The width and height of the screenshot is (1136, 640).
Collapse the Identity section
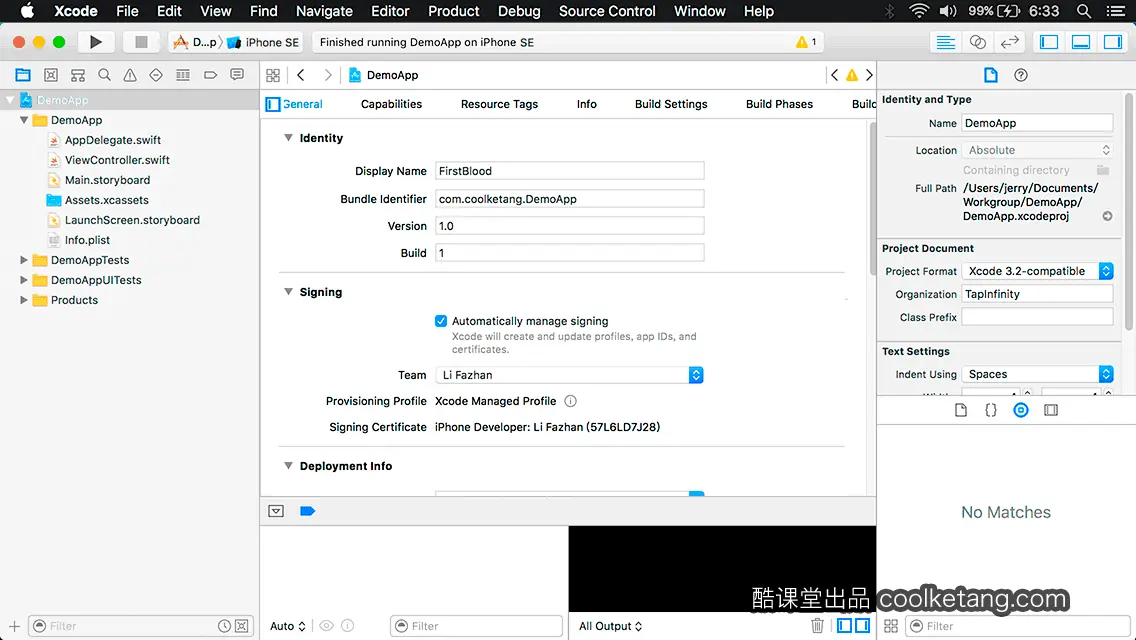point(288,138)
